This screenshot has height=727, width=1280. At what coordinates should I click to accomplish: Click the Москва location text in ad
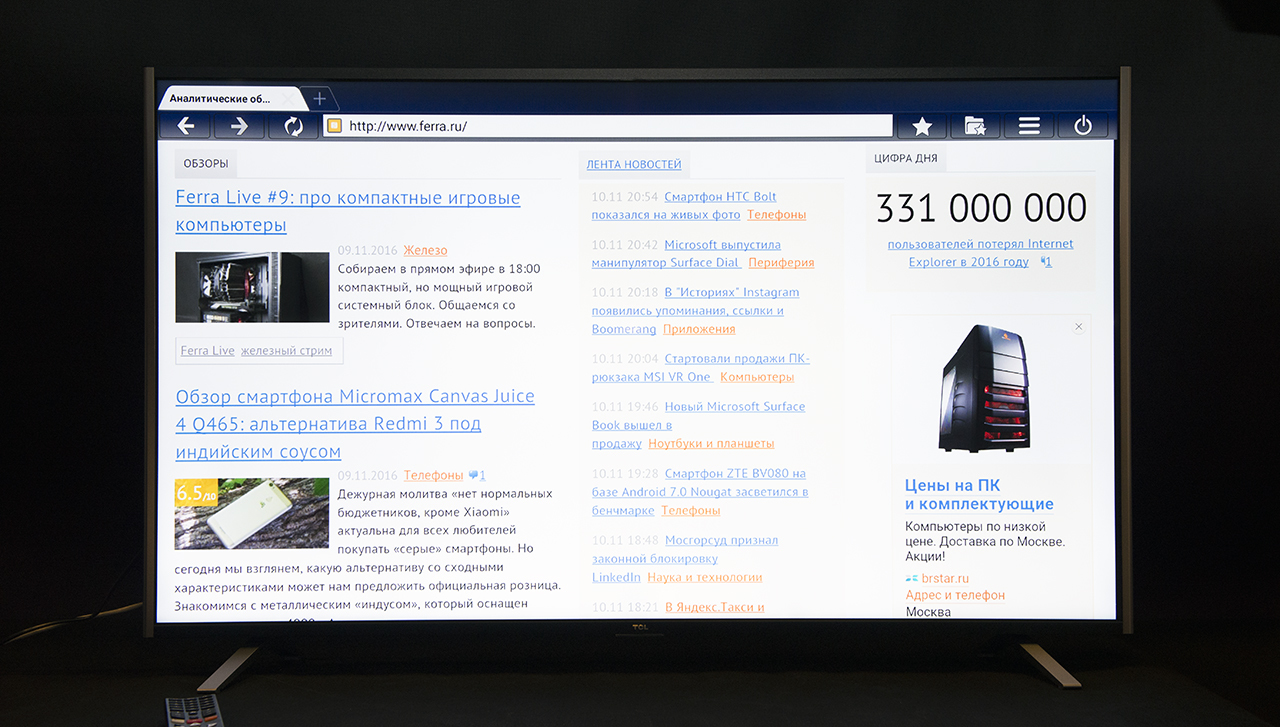click(928, 611)
